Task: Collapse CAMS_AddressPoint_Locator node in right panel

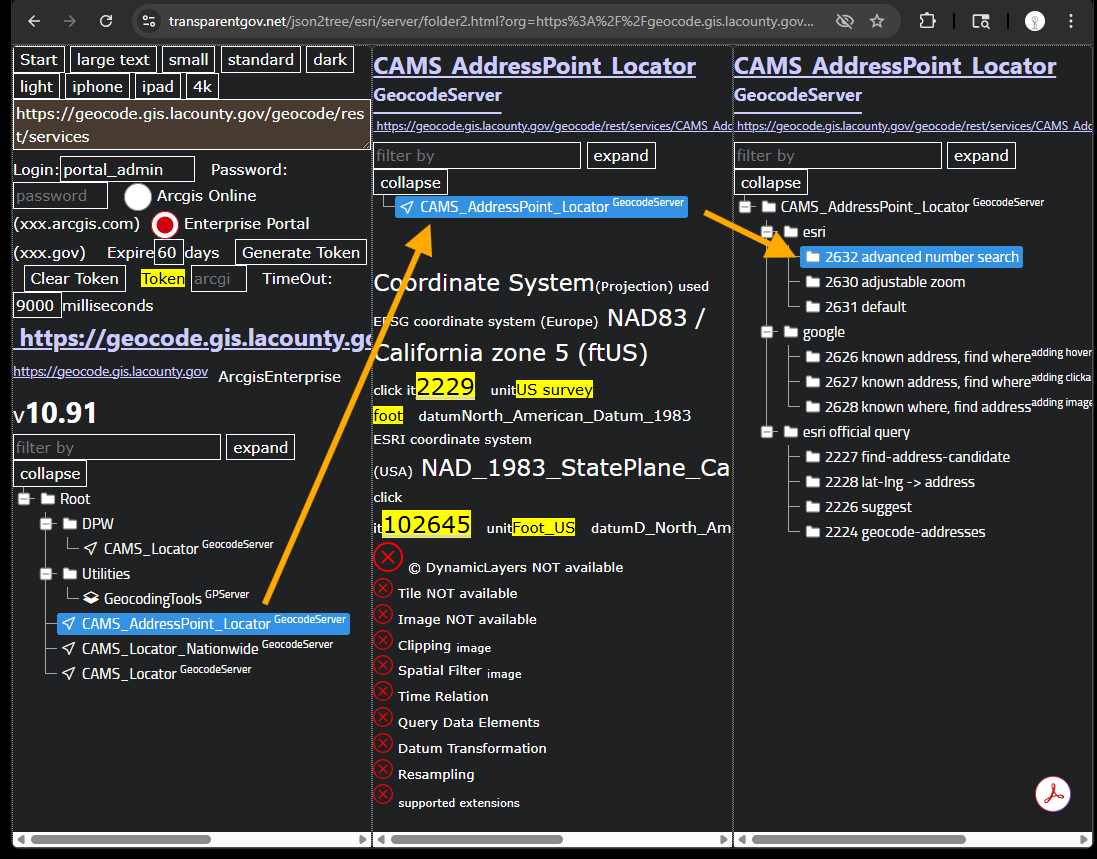Action: coord(746,206)
